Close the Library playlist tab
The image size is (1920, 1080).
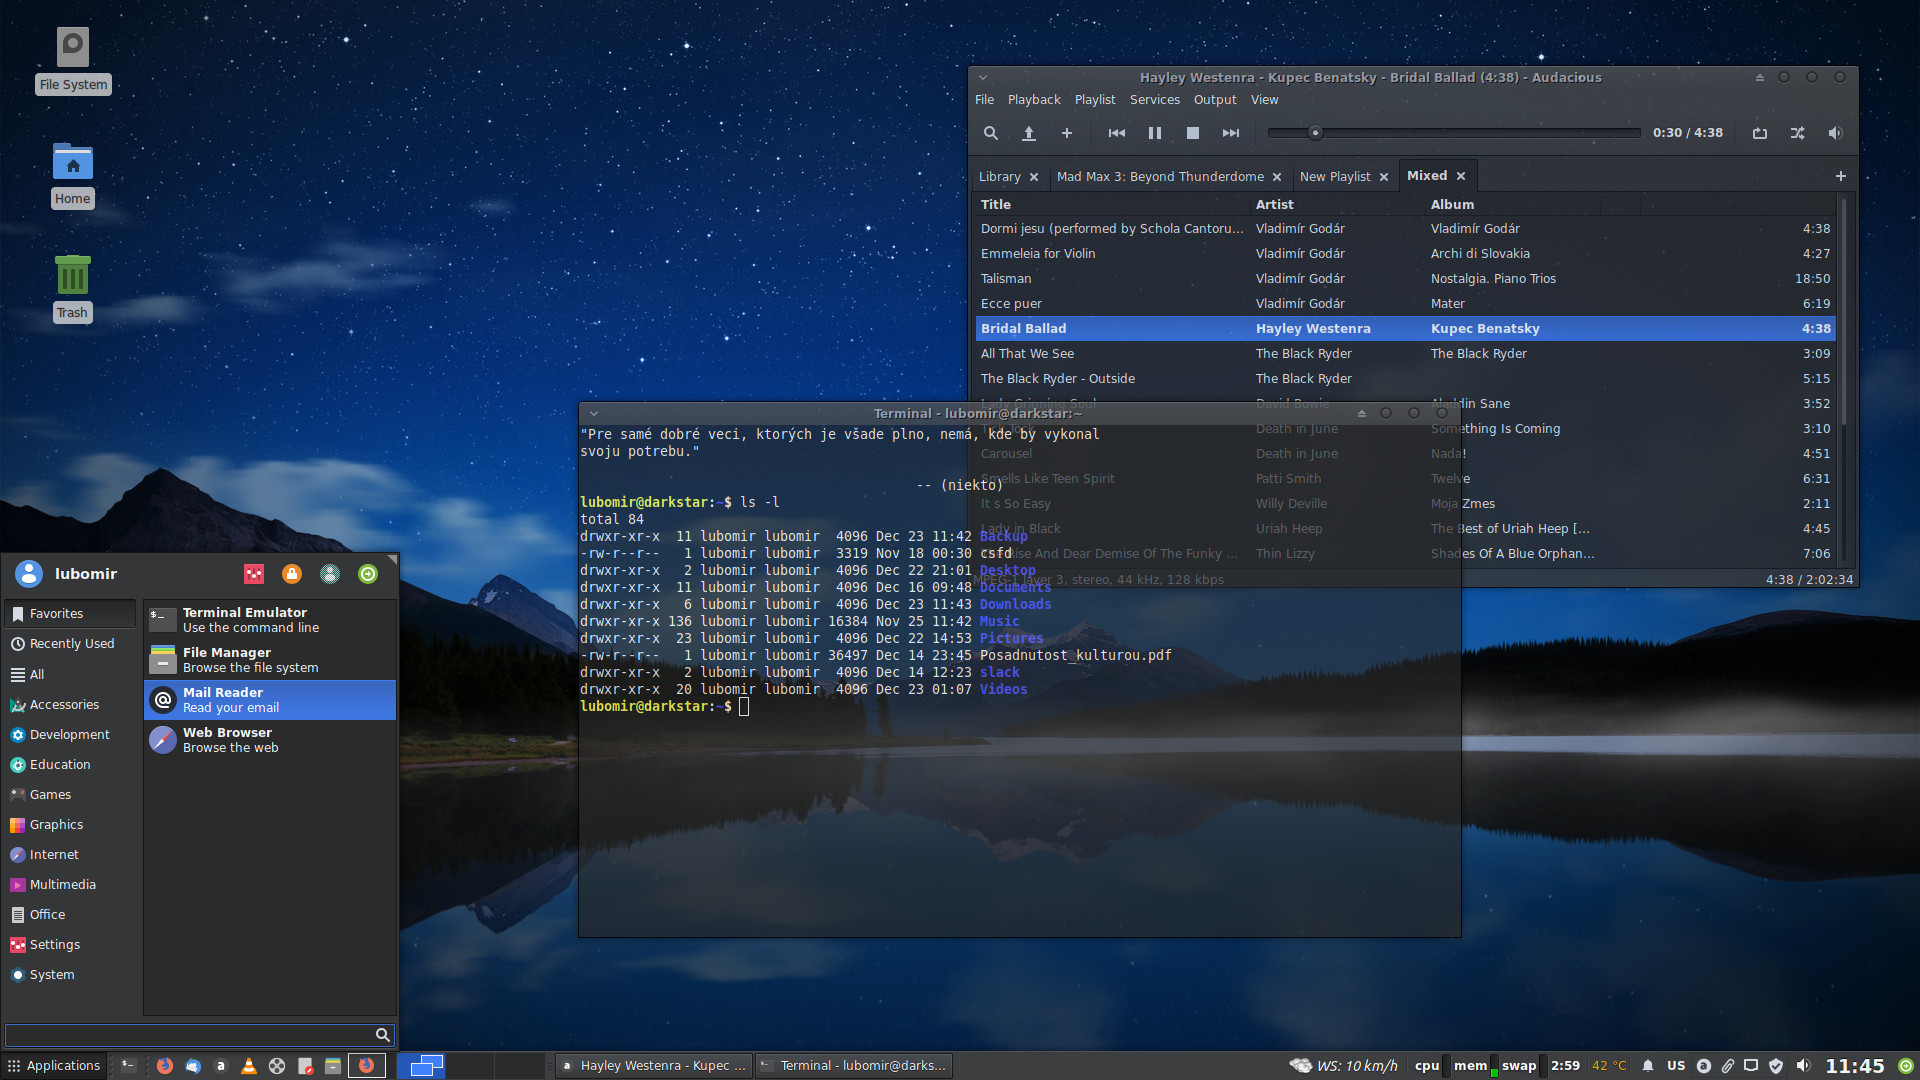pos(1034,177)
